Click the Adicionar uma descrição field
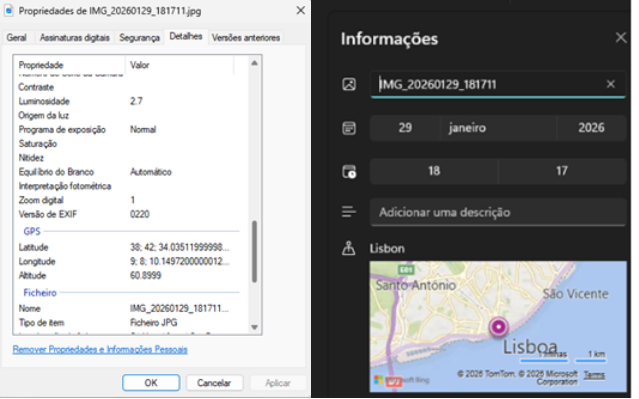This screenshot has height=399, width=639. [498, 212]
